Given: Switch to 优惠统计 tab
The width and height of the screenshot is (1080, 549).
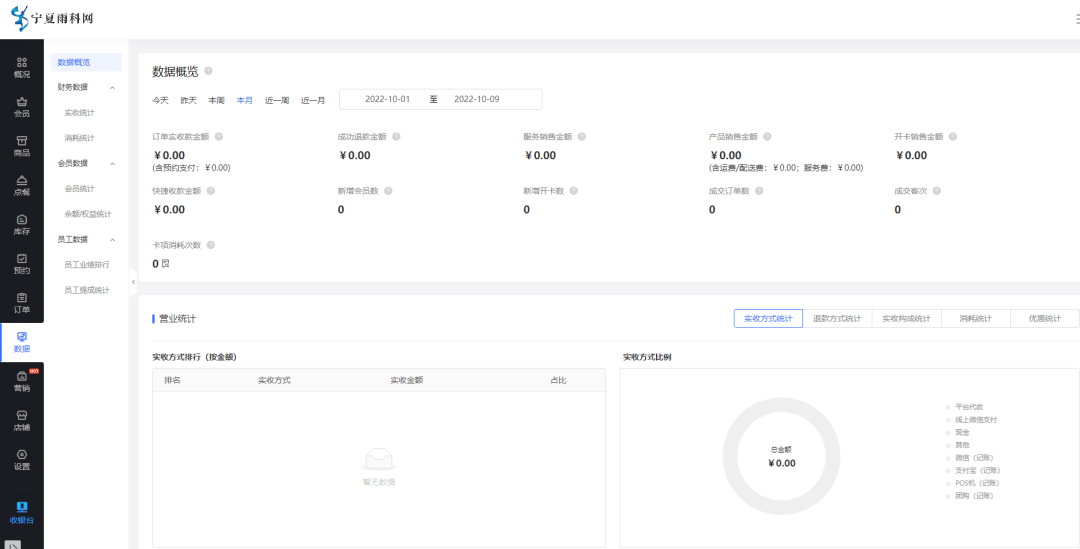Looking at the screenshot, I should [1045, 319].
